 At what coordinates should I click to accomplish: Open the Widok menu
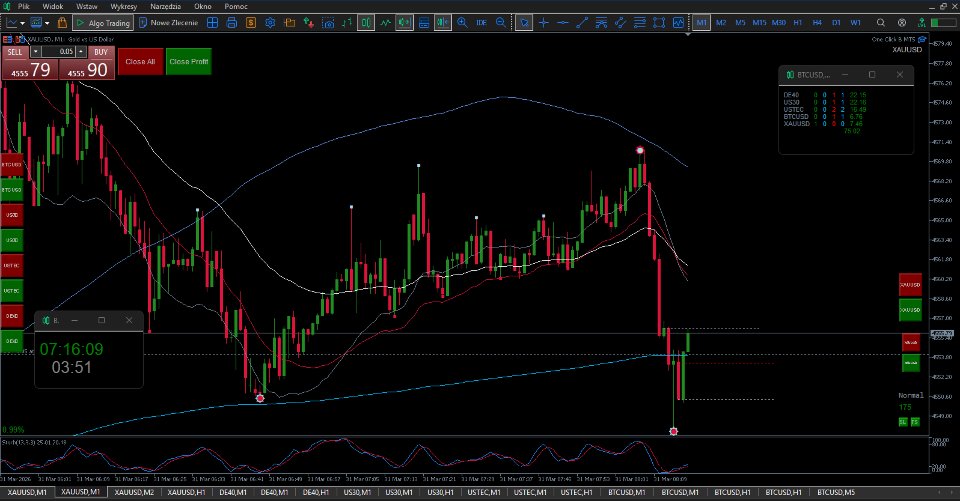point(53,6)
